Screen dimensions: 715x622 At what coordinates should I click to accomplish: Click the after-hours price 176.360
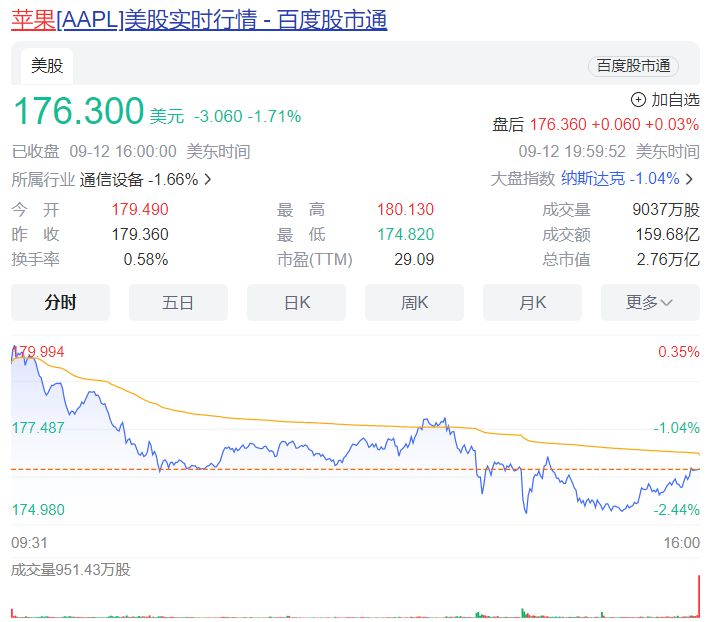(558, 124)
